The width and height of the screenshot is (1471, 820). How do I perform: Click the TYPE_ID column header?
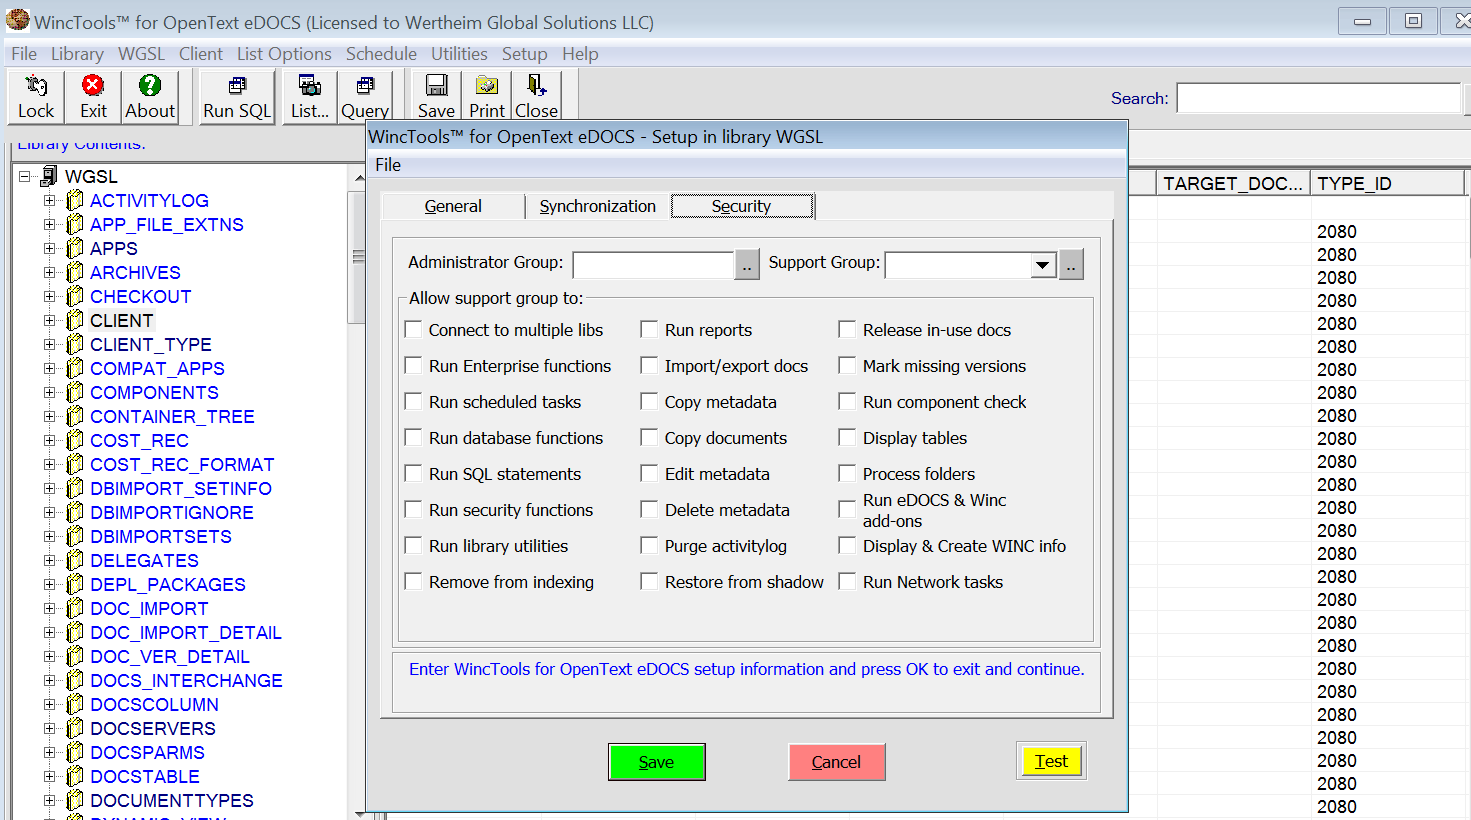[x=1387, y=184]
